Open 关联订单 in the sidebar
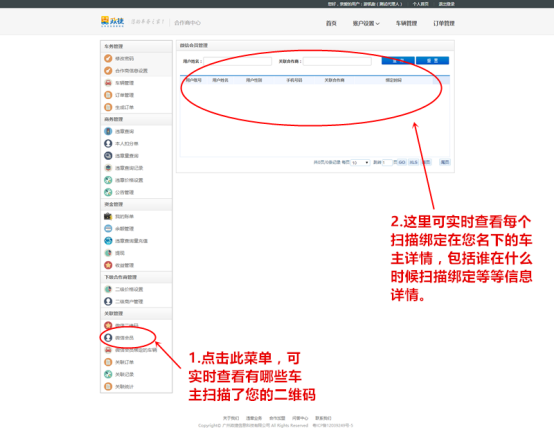 [x=124, y=362]
